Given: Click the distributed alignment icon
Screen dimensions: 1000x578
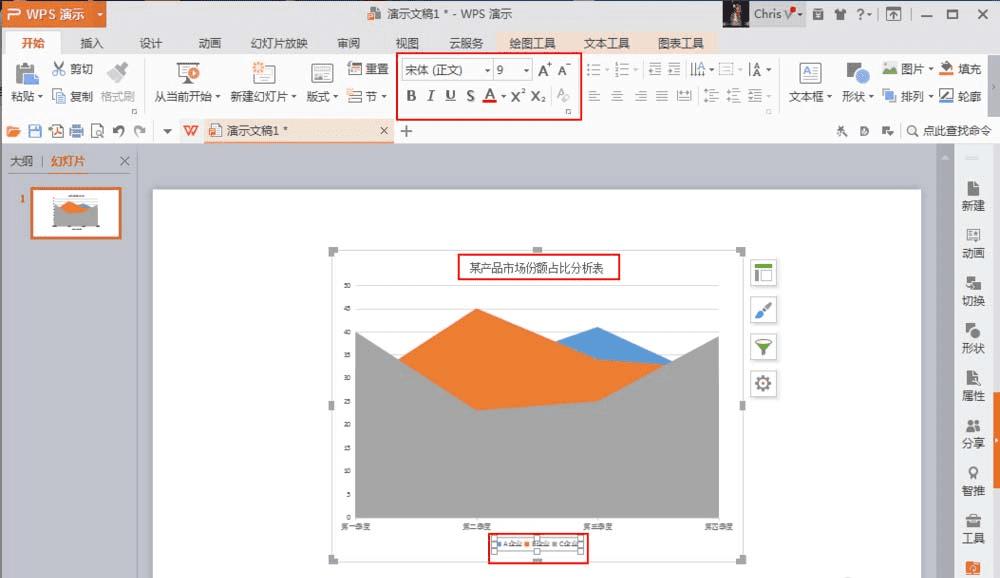Looking at the screenshot, I should tap(684, 96).
